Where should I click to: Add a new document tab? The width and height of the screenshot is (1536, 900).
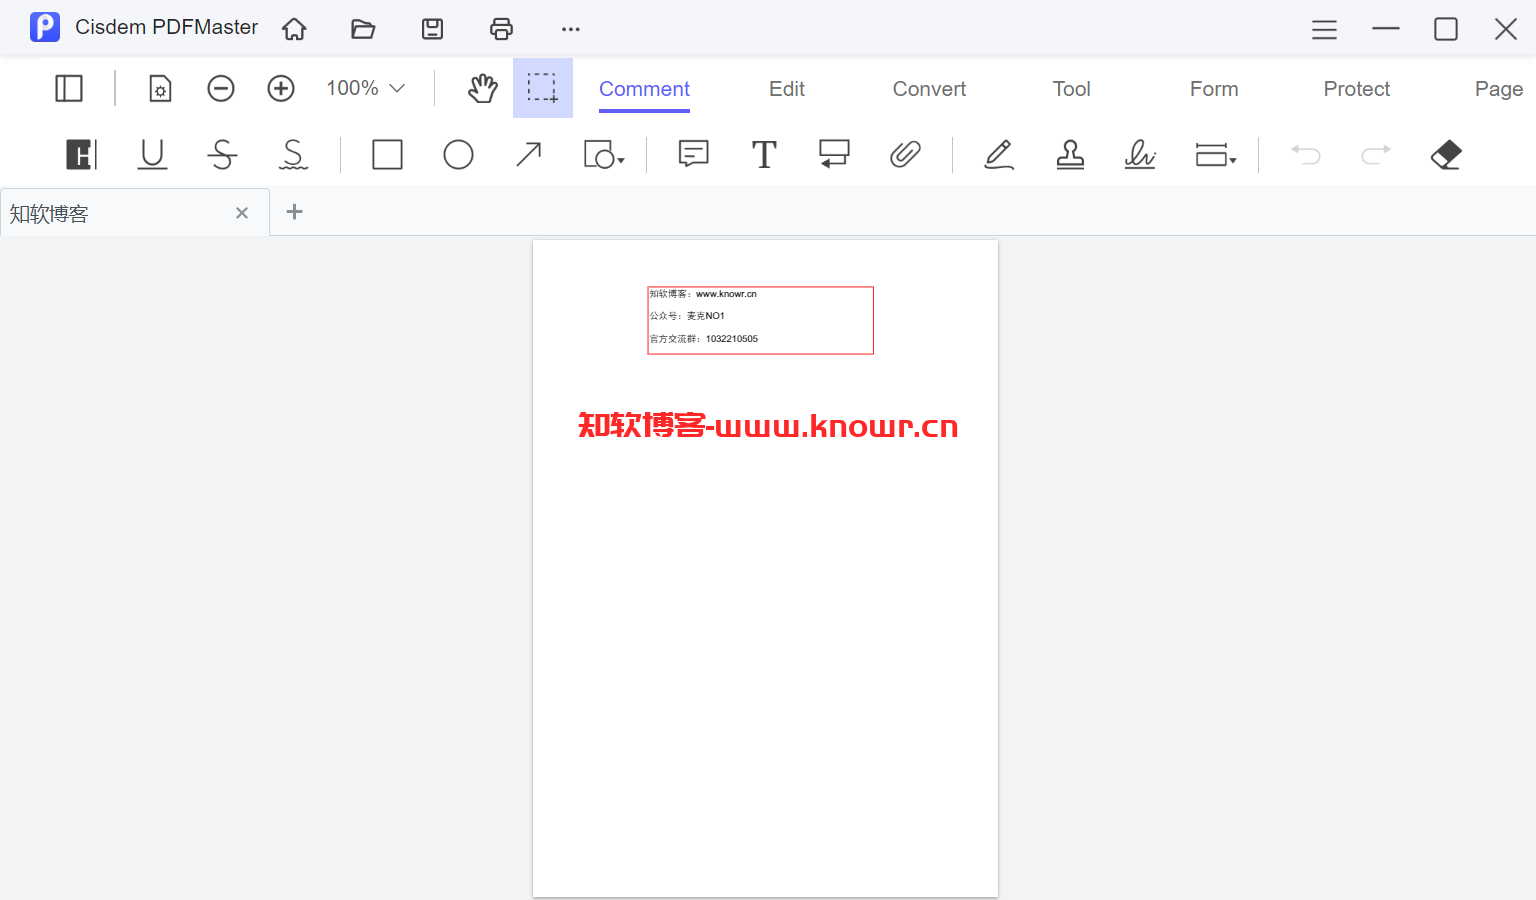(294, 212)
